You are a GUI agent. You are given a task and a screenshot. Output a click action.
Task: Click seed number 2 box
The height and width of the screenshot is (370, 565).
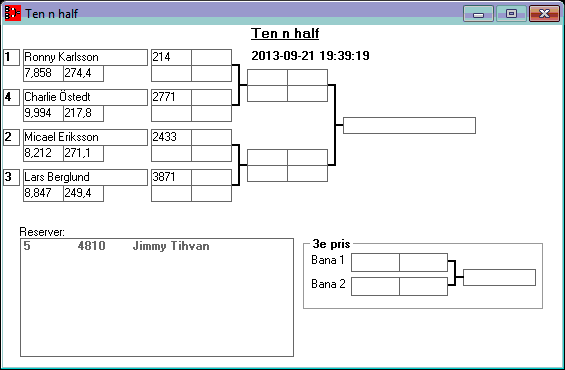click(x=12, y=137)
